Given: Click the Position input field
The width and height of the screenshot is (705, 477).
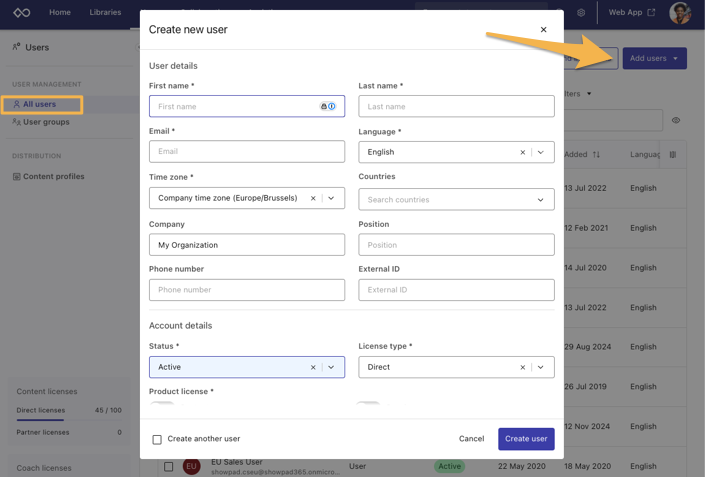Looking at the screenshot, I should click(x=456, y=245).
